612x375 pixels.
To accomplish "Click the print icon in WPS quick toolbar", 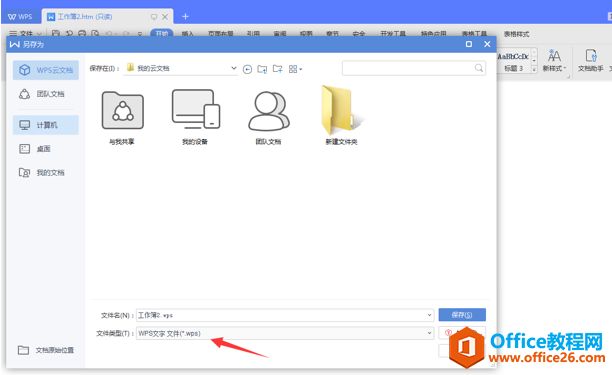I will (x=82, y=34).
